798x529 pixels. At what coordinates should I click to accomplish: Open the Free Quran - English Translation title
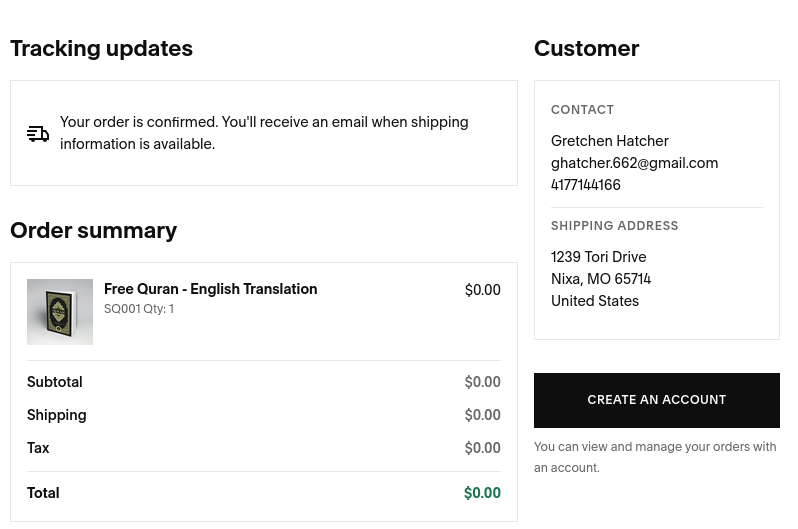coord(210,289)
